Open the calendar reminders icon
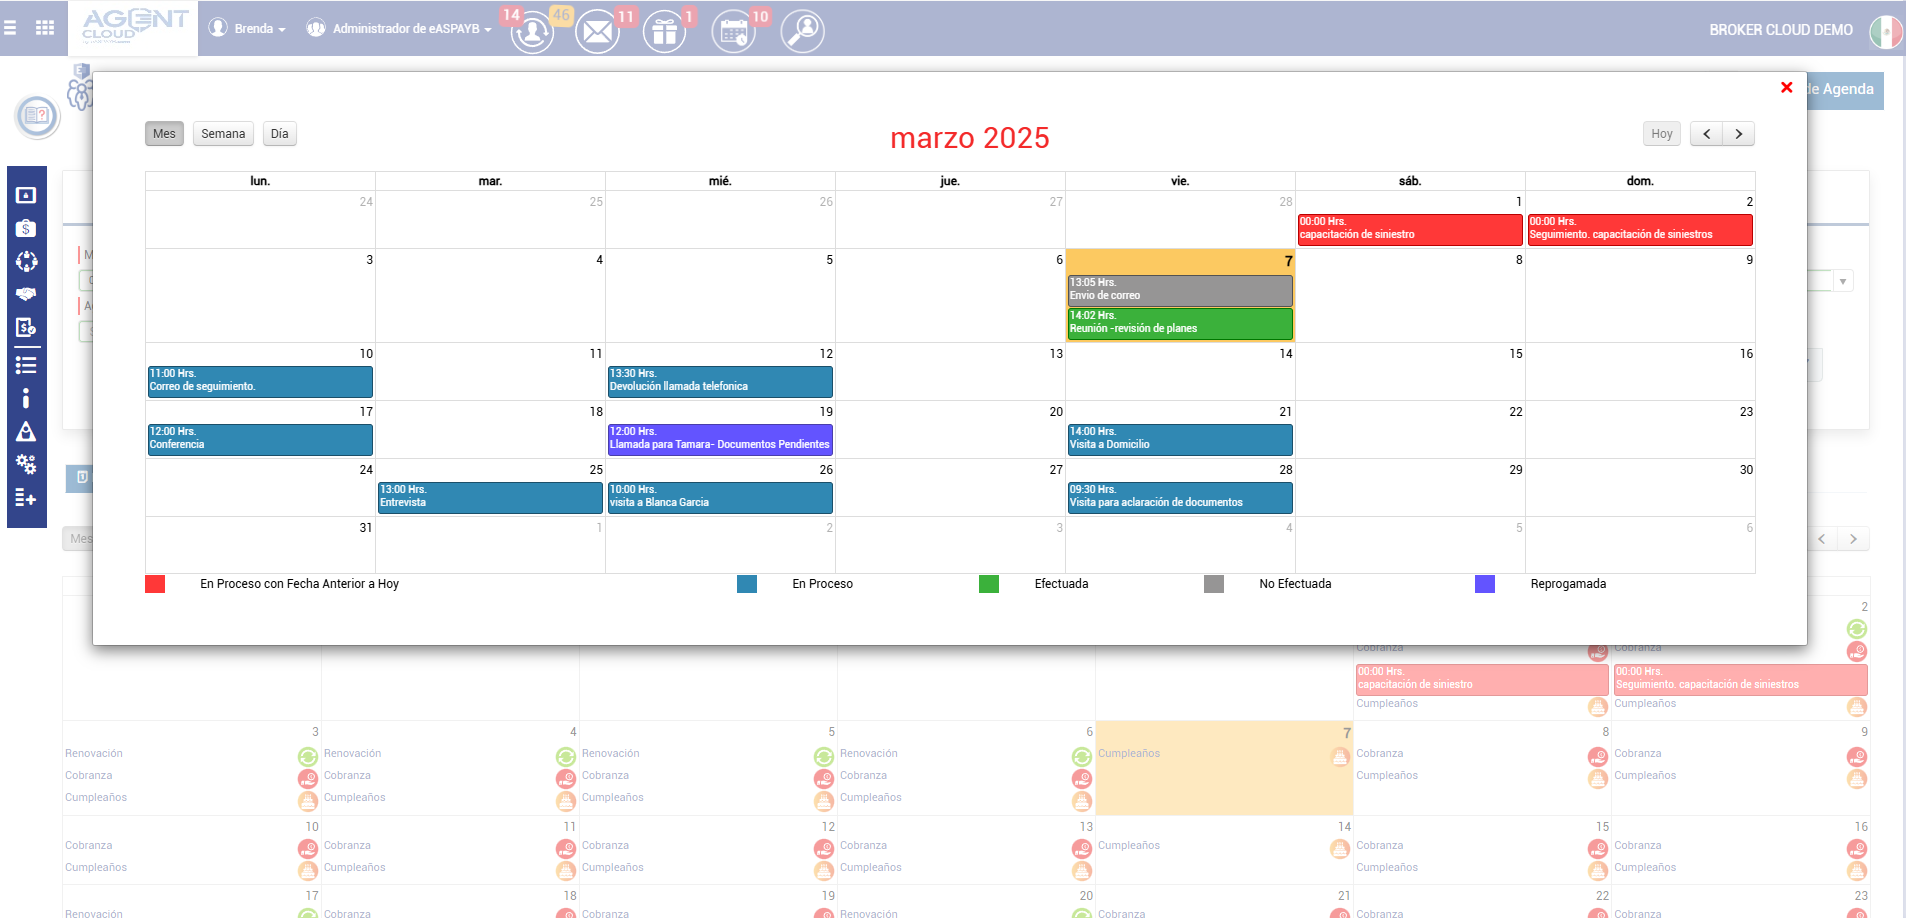 (734, 31)
